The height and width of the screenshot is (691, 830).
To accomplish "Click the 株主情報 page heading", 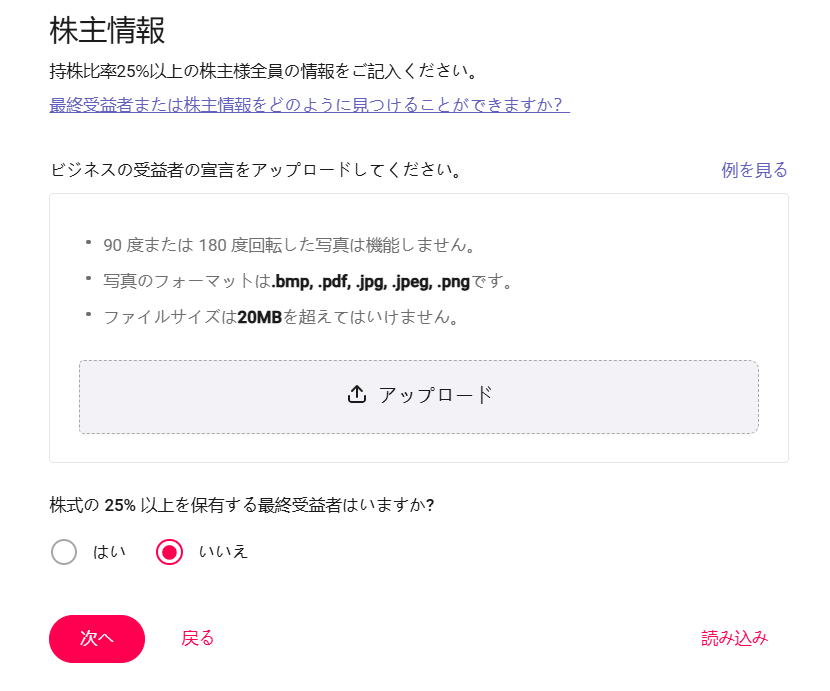I will pyautogui.click(x=107, y=30).
